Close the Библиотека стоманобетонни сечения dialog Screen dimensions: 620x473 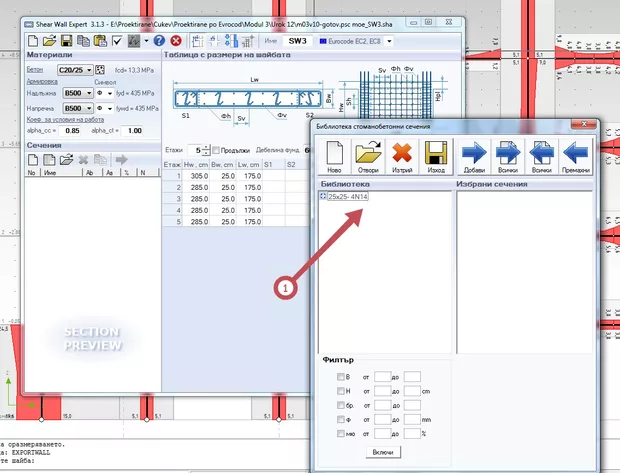(x=584, y=124)
